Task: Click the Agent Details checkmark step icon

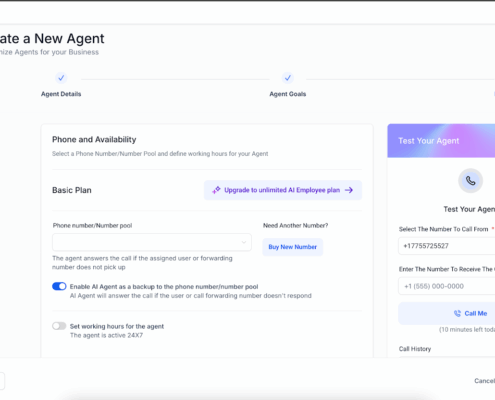Action: [x=61, y=78]
